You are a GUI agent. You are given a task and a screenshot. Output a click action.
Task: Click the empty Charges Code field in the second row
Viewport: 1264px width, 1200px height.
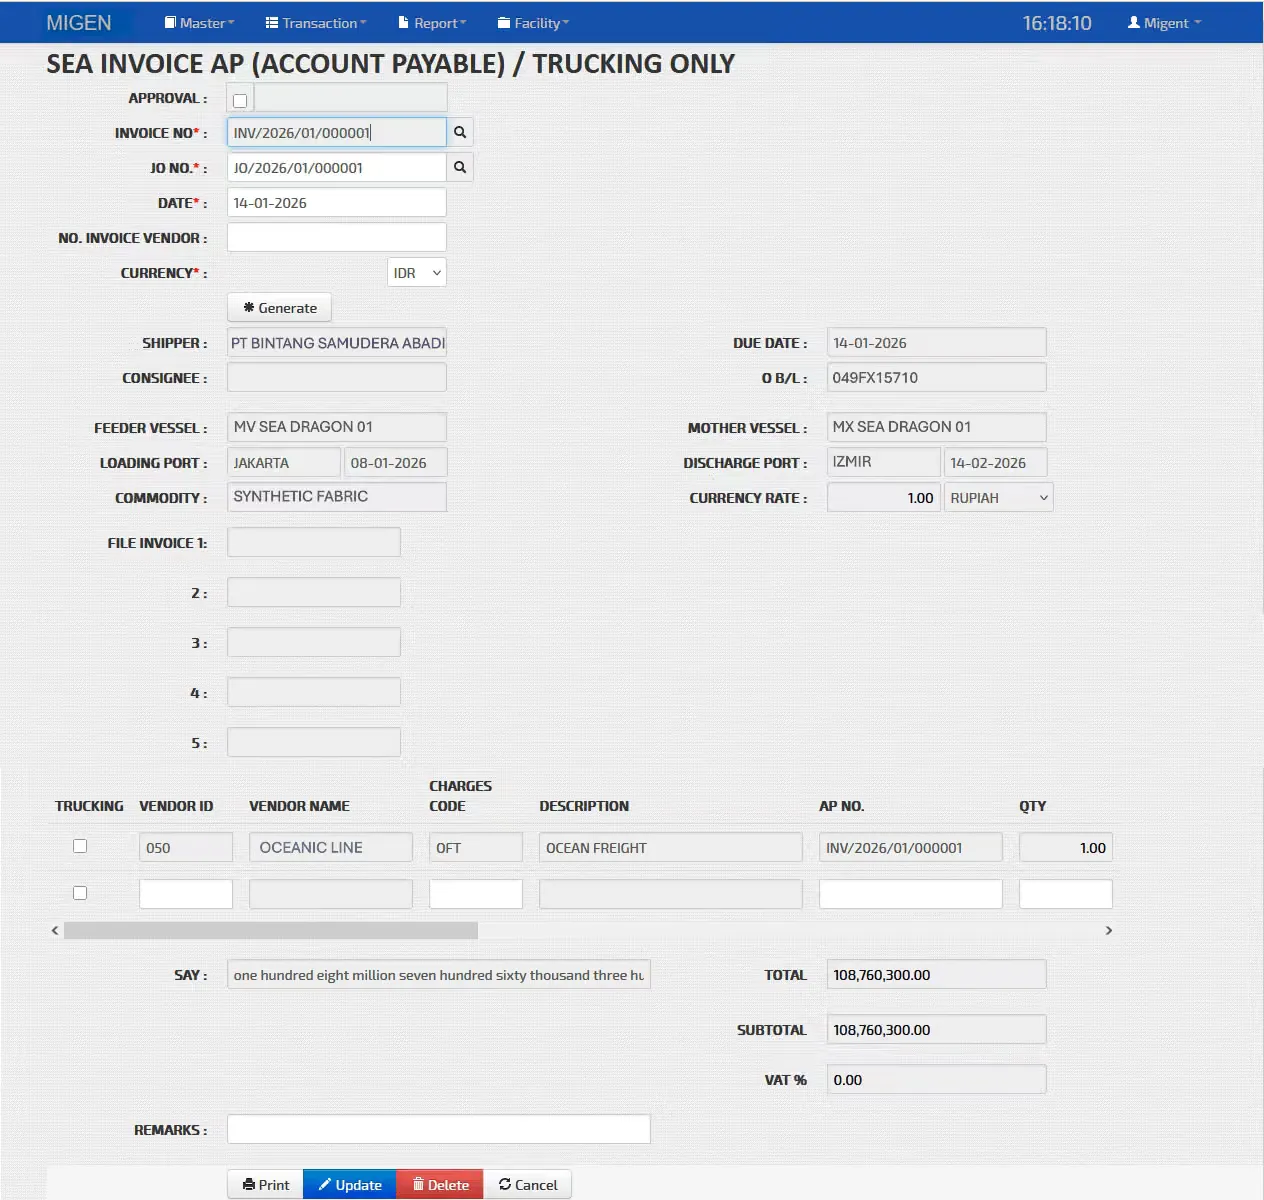tap(476, 894)
